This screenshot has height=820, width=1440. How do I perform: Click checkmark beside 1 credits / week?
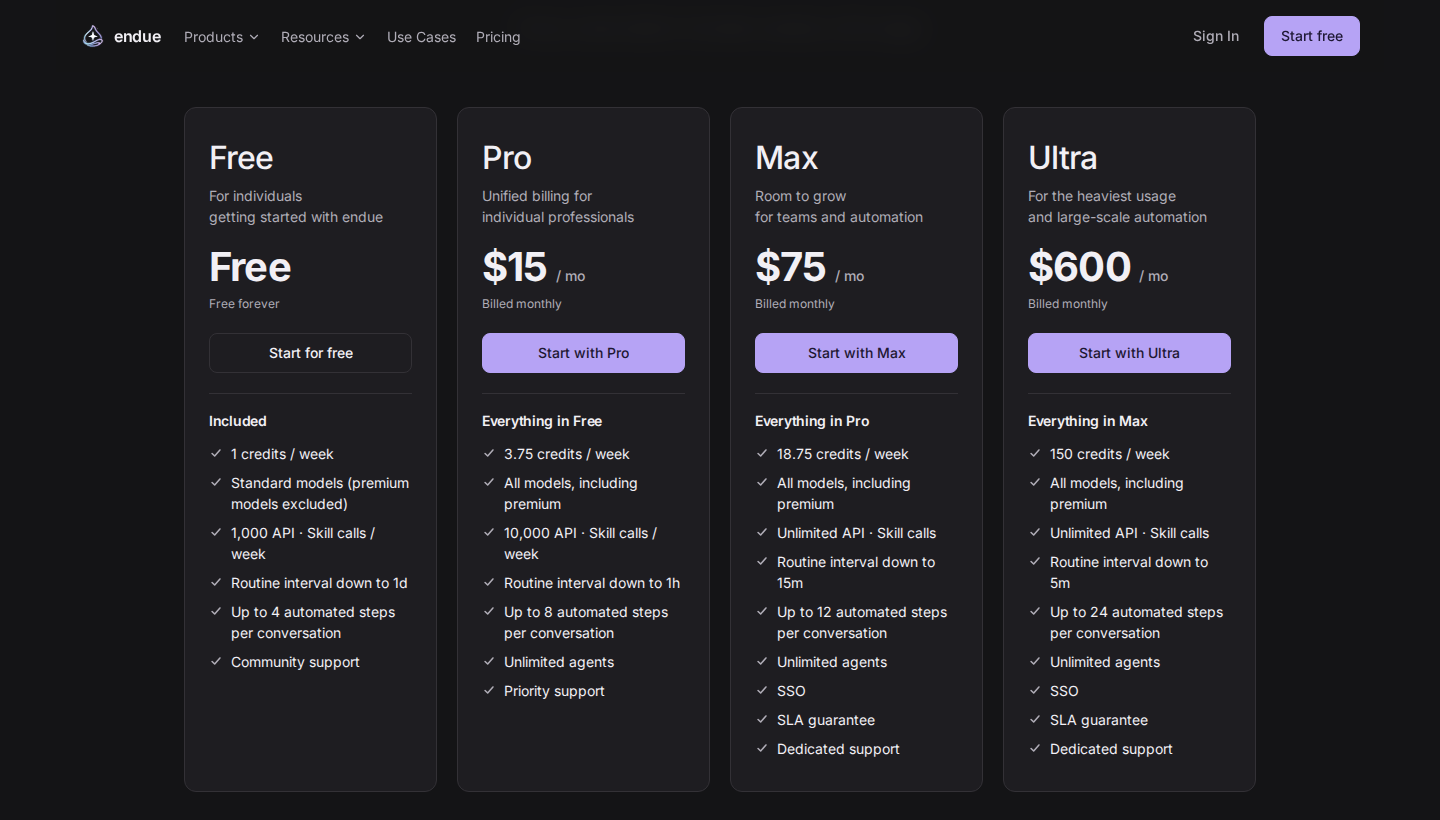click(216, 454)
